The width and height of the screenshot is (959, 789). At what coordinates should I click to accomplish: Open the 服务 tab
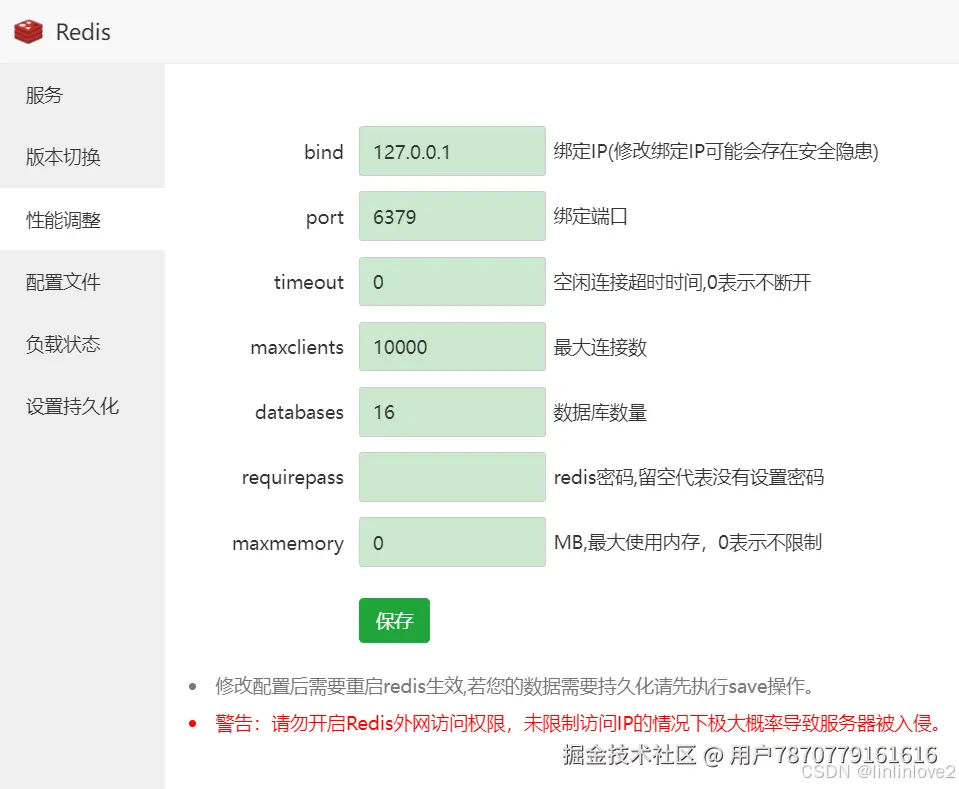82,95
